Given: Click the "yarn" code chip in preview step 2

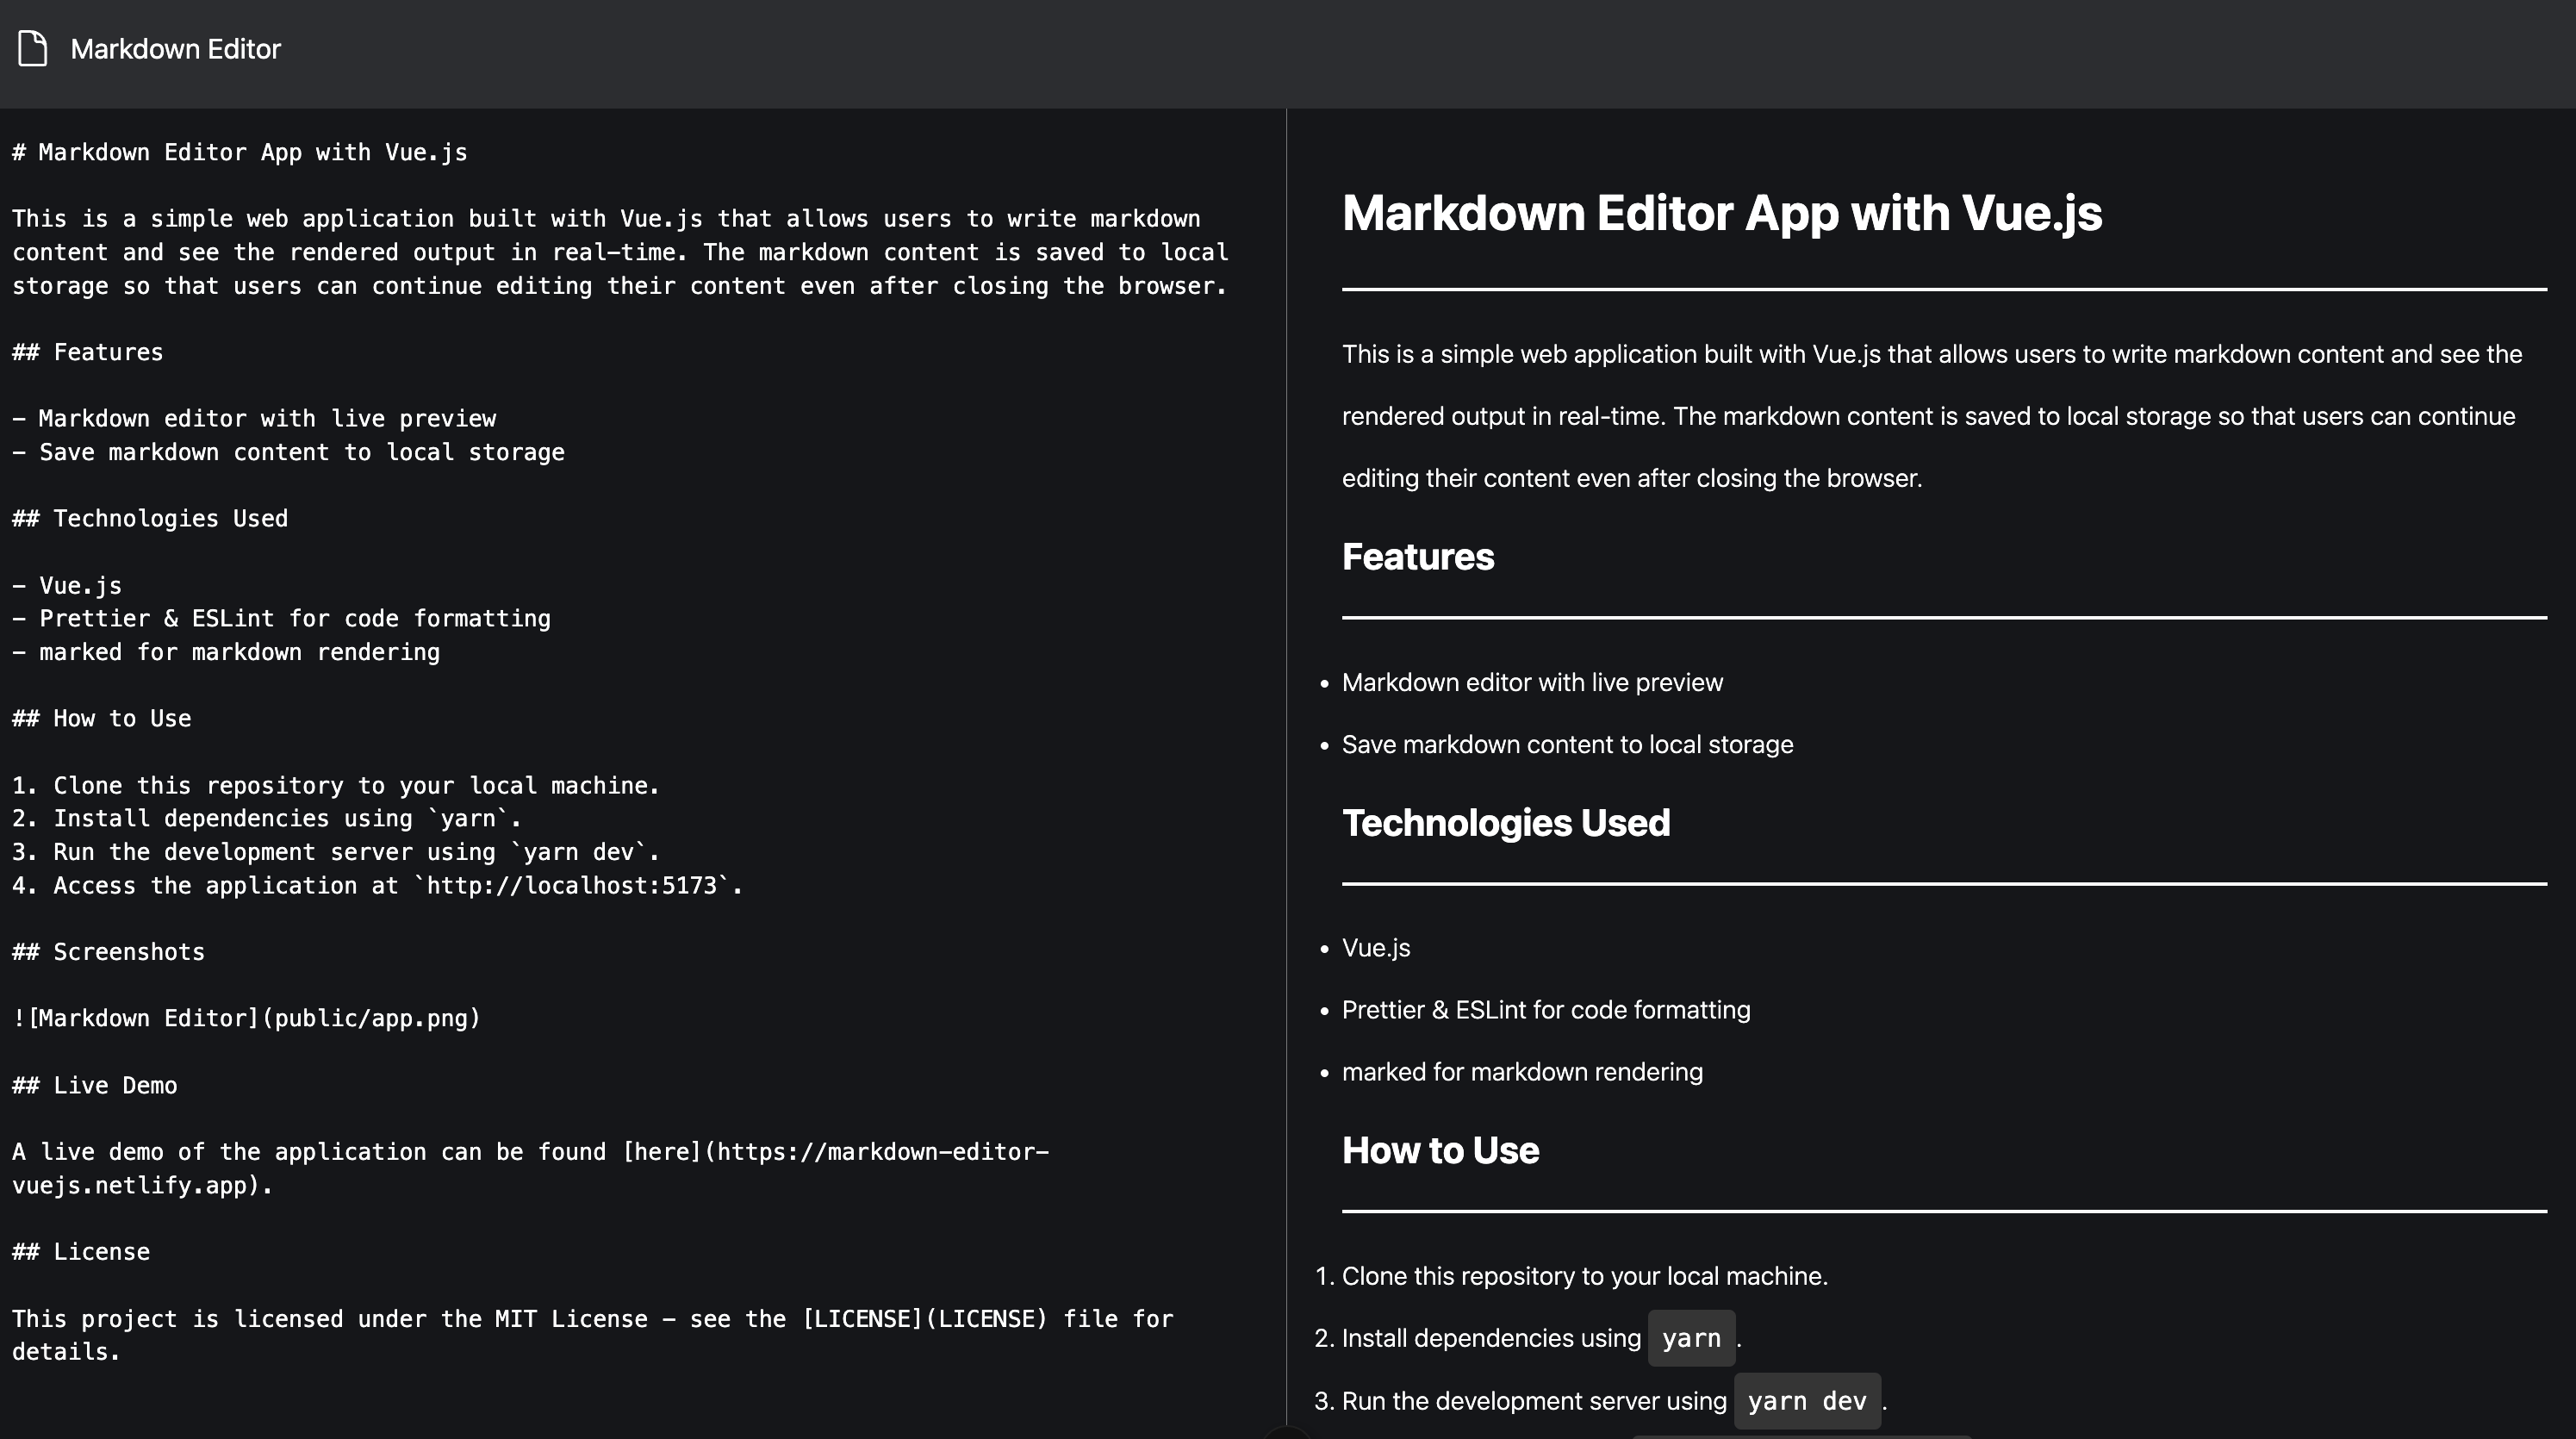Looking at the screenshot, I should pos(1691,1338).
